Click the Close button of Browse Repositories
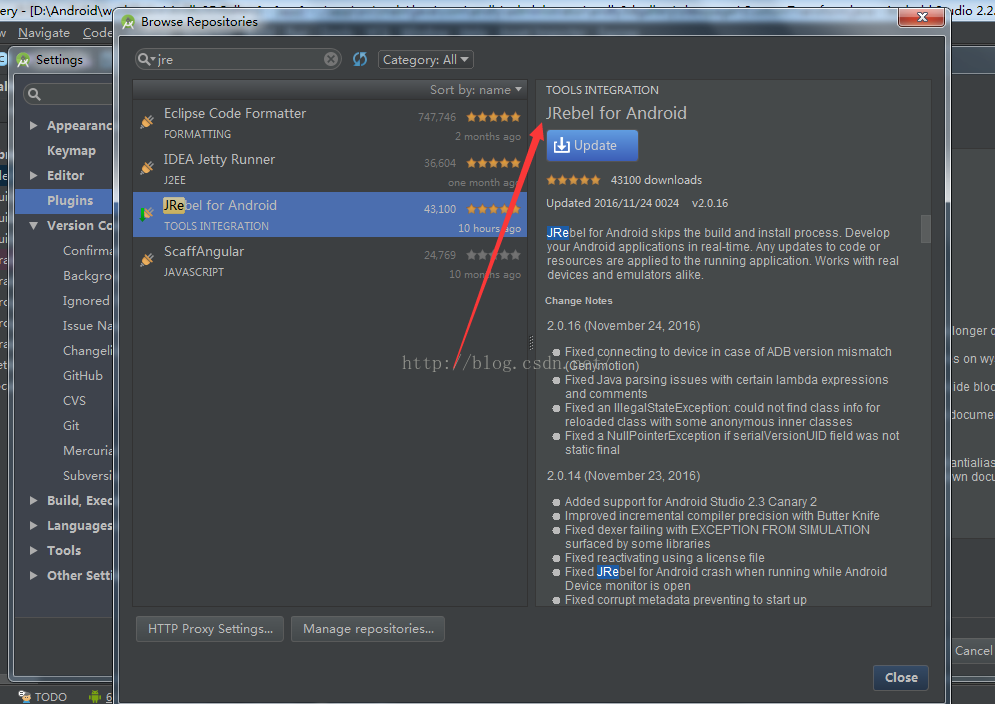The image size is (995, 704). coord(900,677)
